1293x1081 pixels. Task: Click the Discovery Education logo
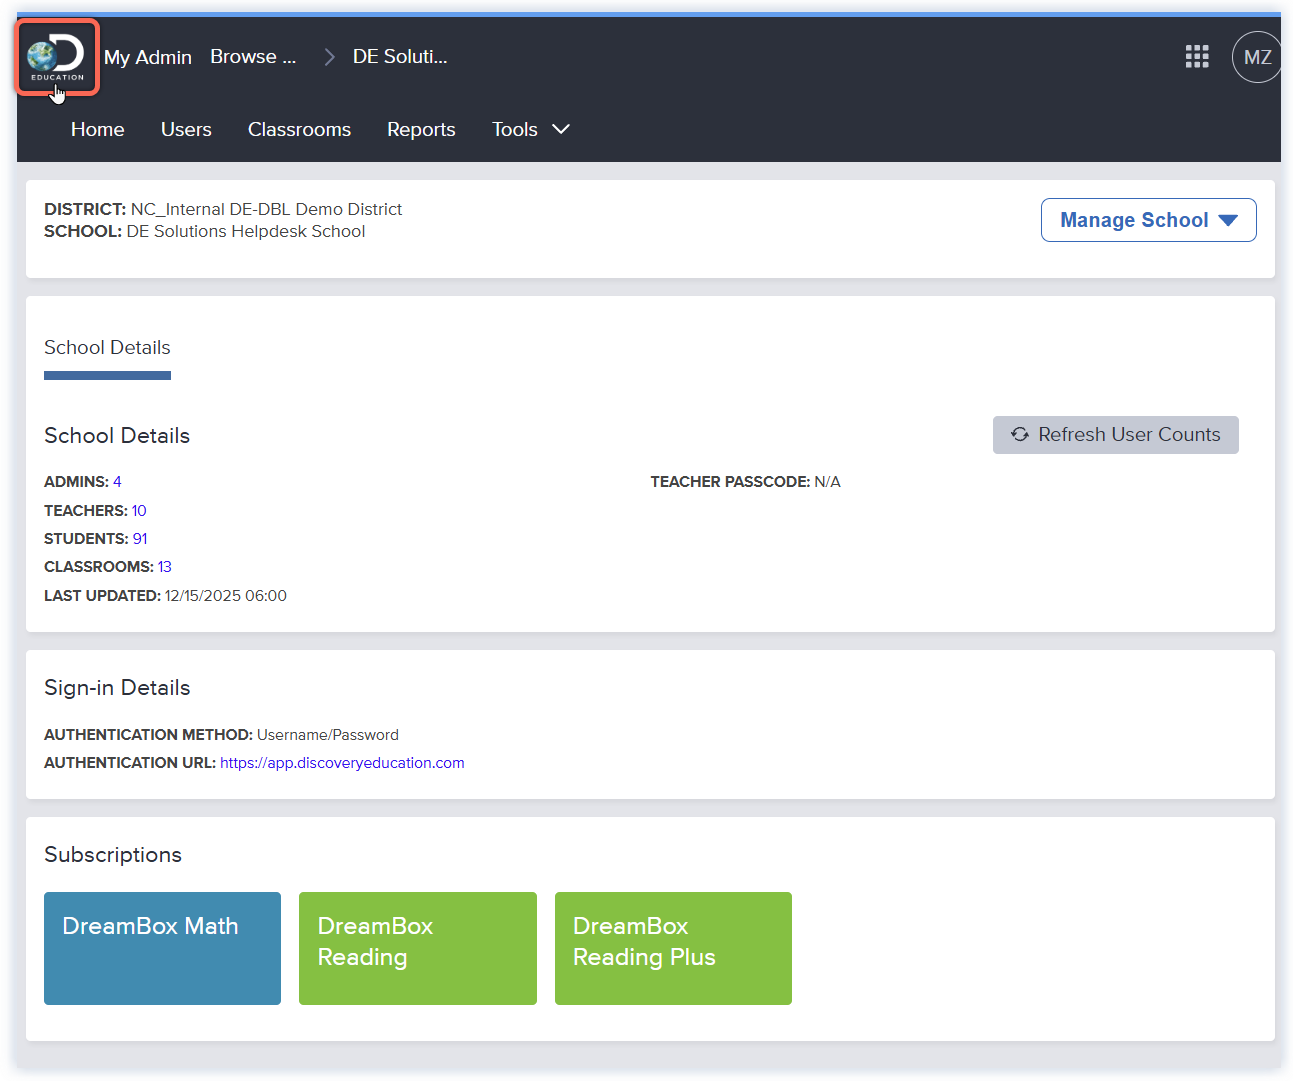pos(57,57)
